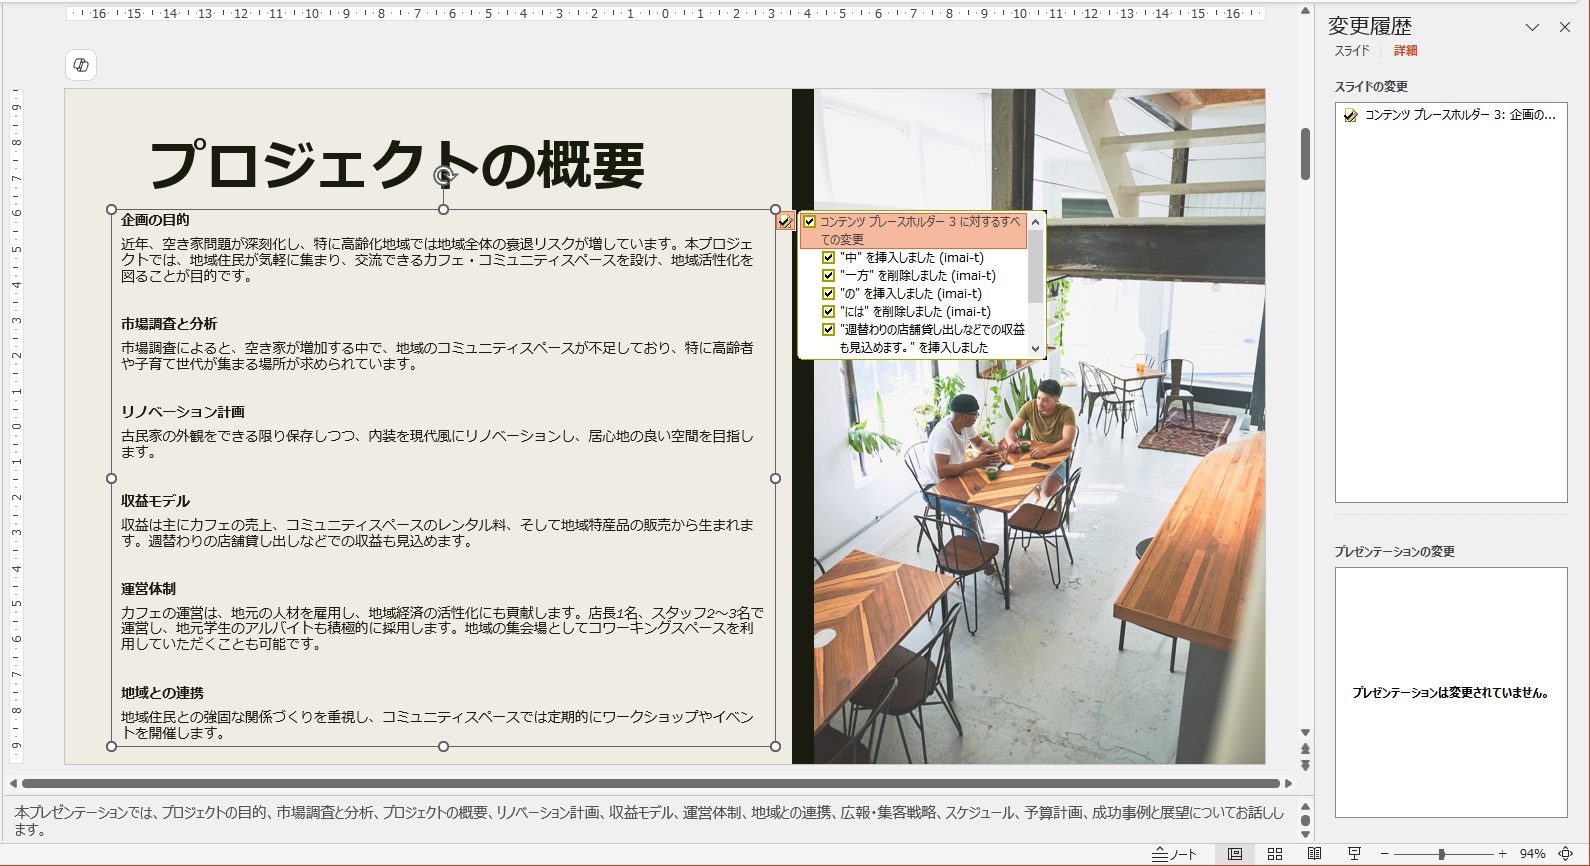Switch to Reading view icon
Screen dimensions: 1590x866
pyautogui.click(x=1314, y=854)
